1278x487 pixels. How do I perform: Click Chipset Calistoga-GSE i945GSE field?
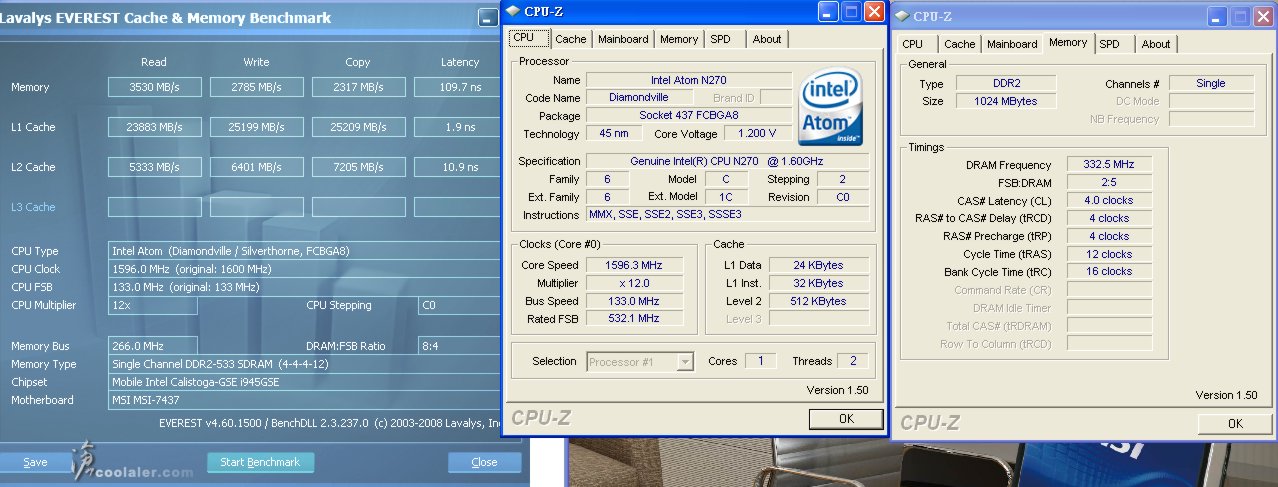[304, 382]
